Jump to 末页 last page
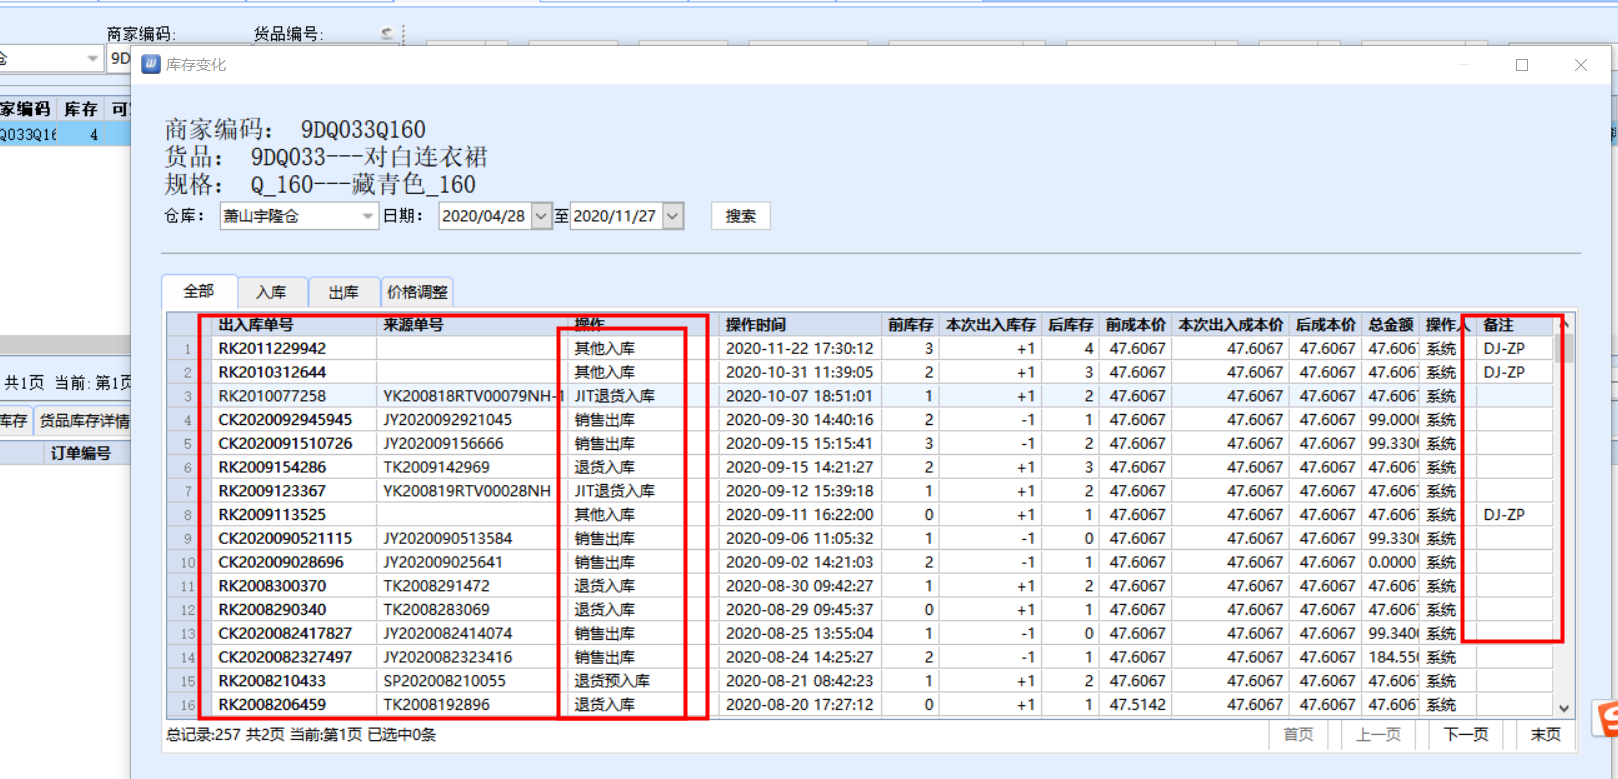This screenshot has height=779, width=1618. point(1545,734)
